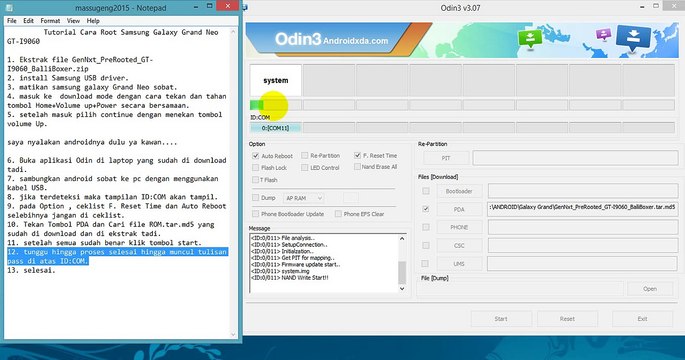Enable the T Flash option
Image resolution: width=685 pixels, height=360 pixels.
(256, 180)
